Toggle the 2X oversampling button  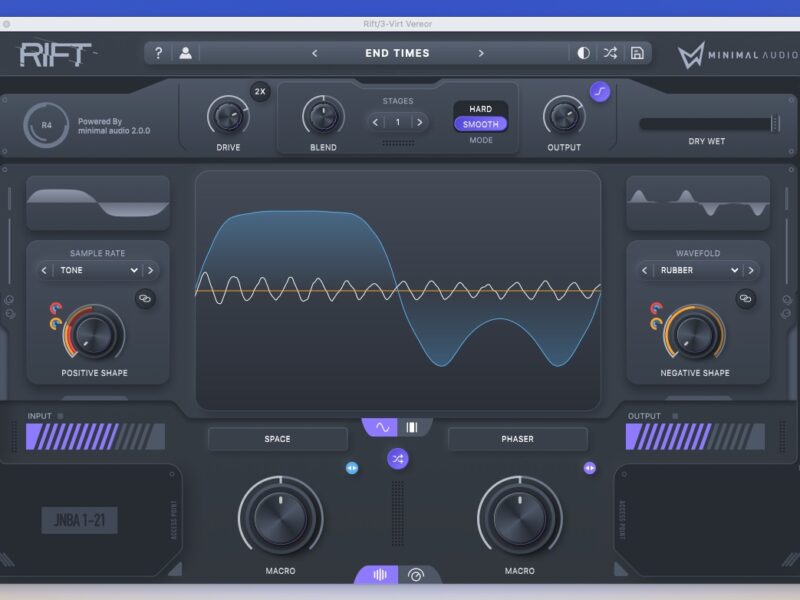(260, 91)
